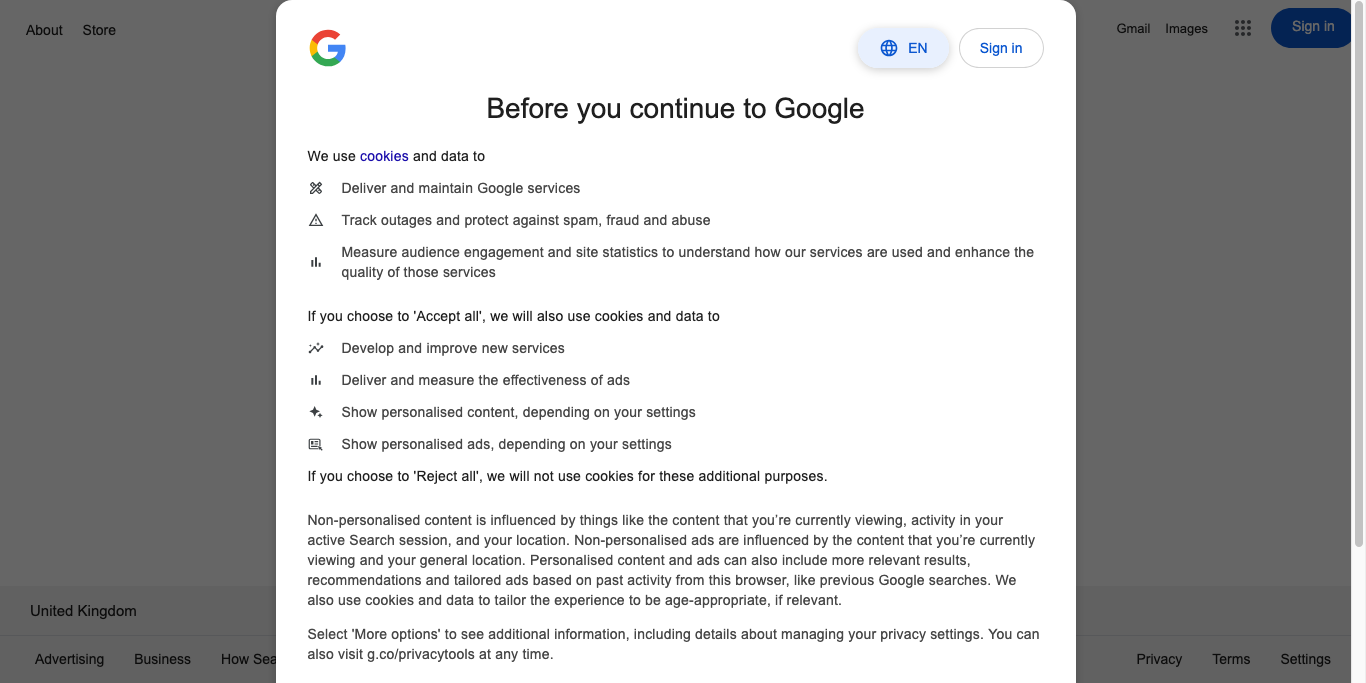
Task: Open the Settings option in the footer
Action: coord(1305,659)
